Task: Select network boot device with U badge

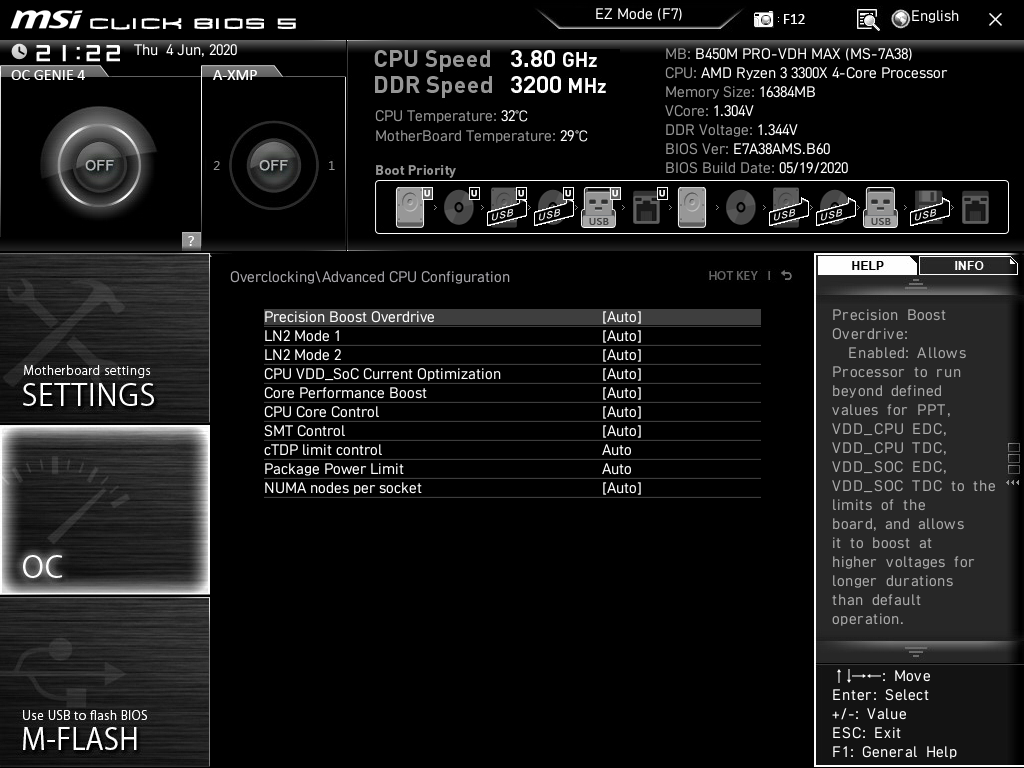Action: coord(649,207)
